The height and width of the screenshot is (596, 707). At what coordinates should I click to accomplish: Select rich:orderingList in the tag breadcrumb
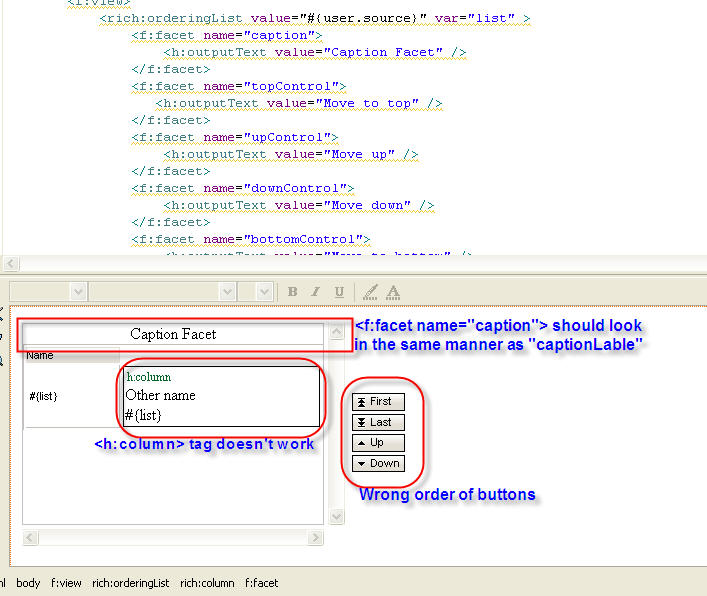tap(130, 583)
